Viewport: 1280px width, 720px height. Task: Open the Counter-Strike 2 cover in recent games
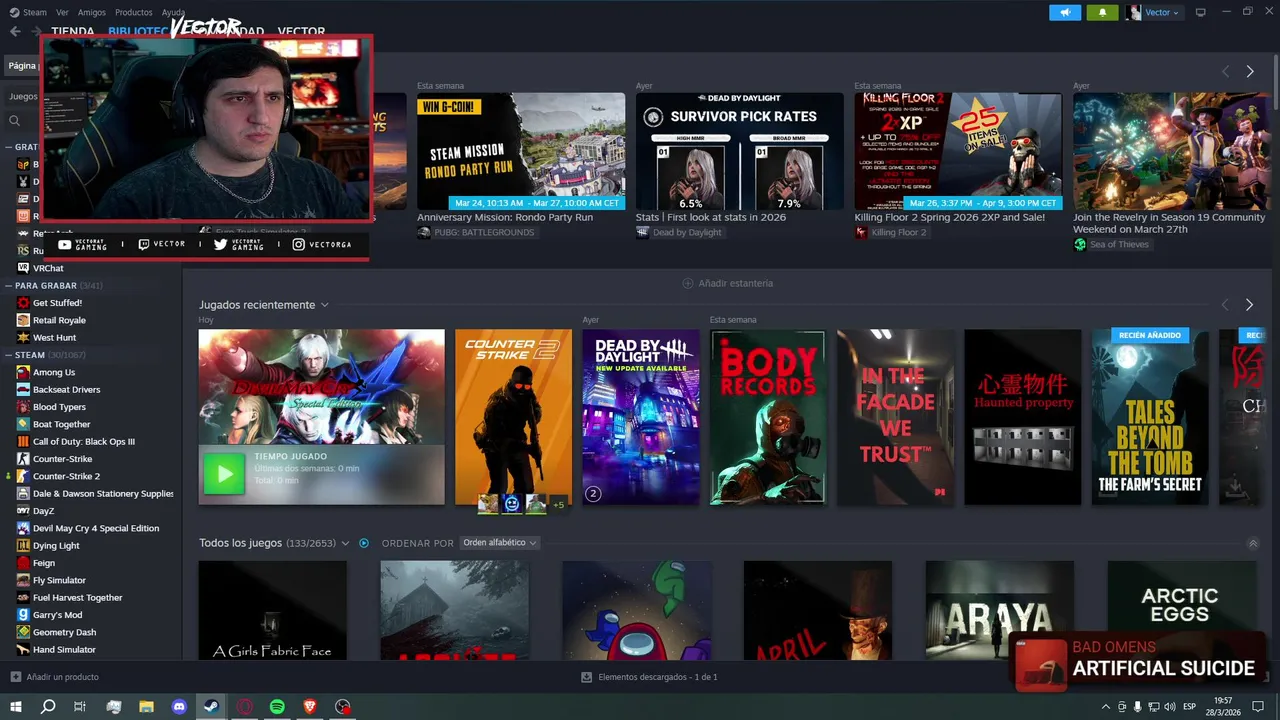coord(513,417)
